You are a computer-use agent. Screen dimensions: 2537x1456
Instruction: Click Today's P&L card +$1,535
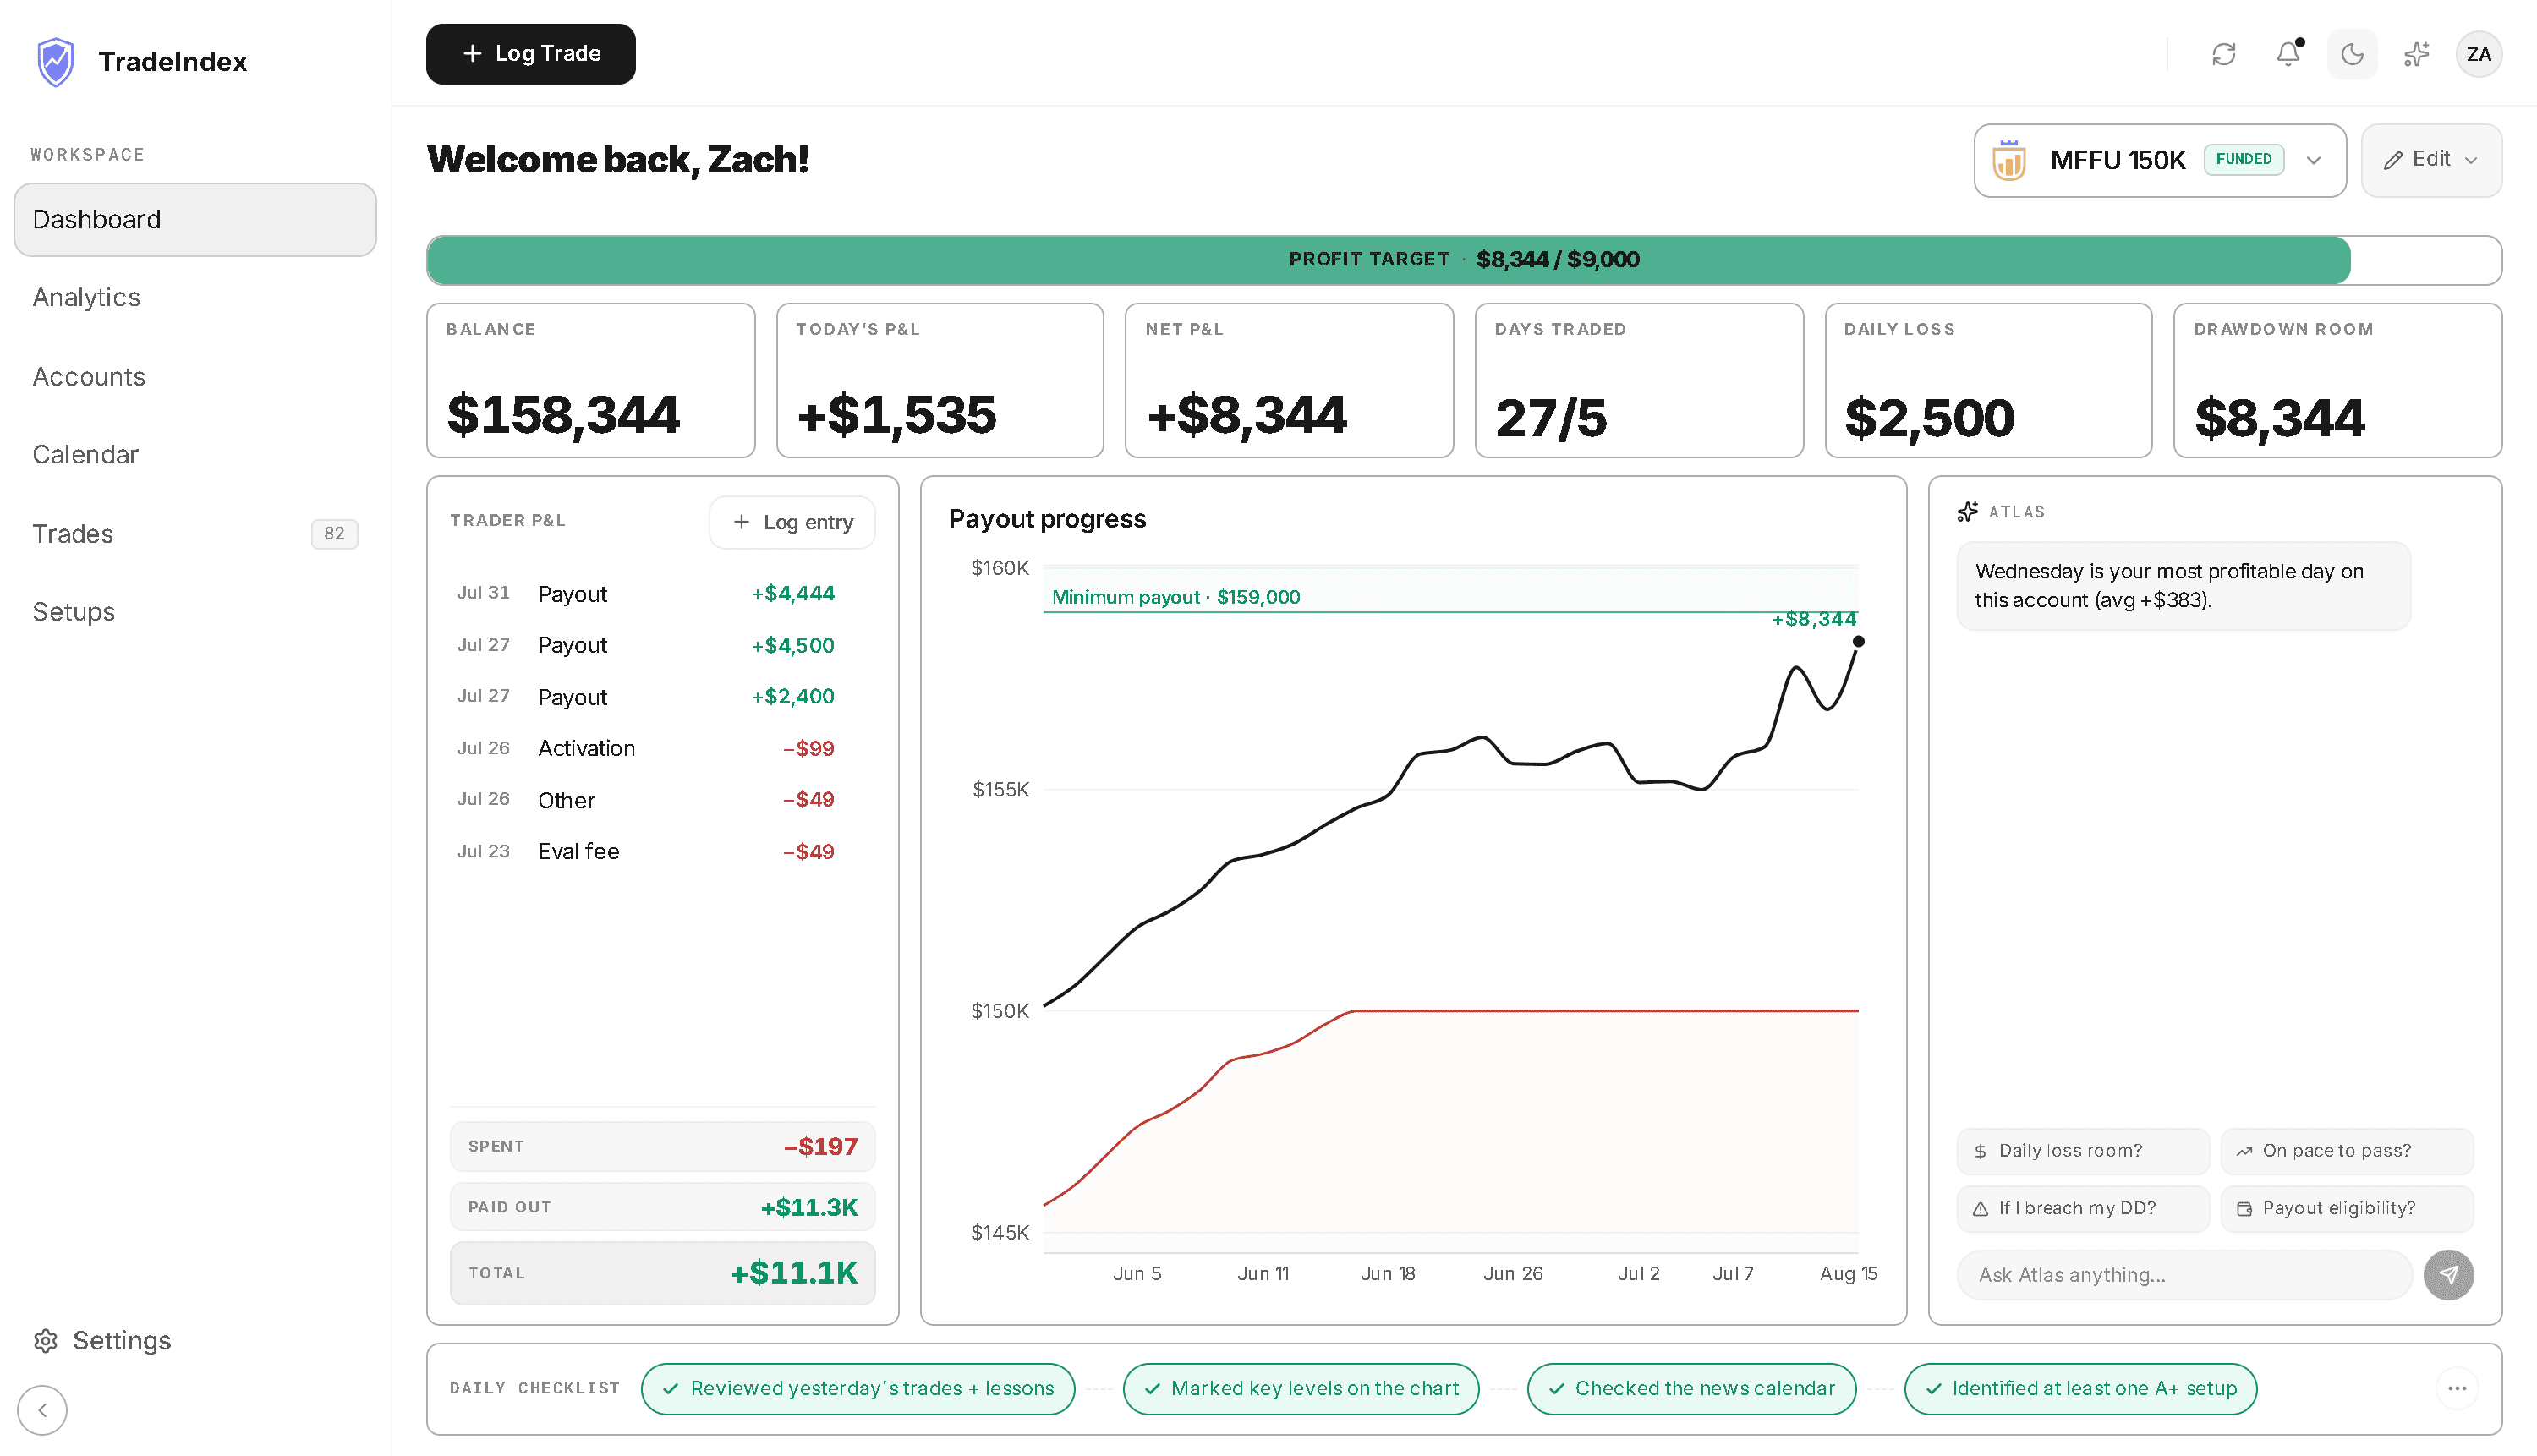coord(940,381)
